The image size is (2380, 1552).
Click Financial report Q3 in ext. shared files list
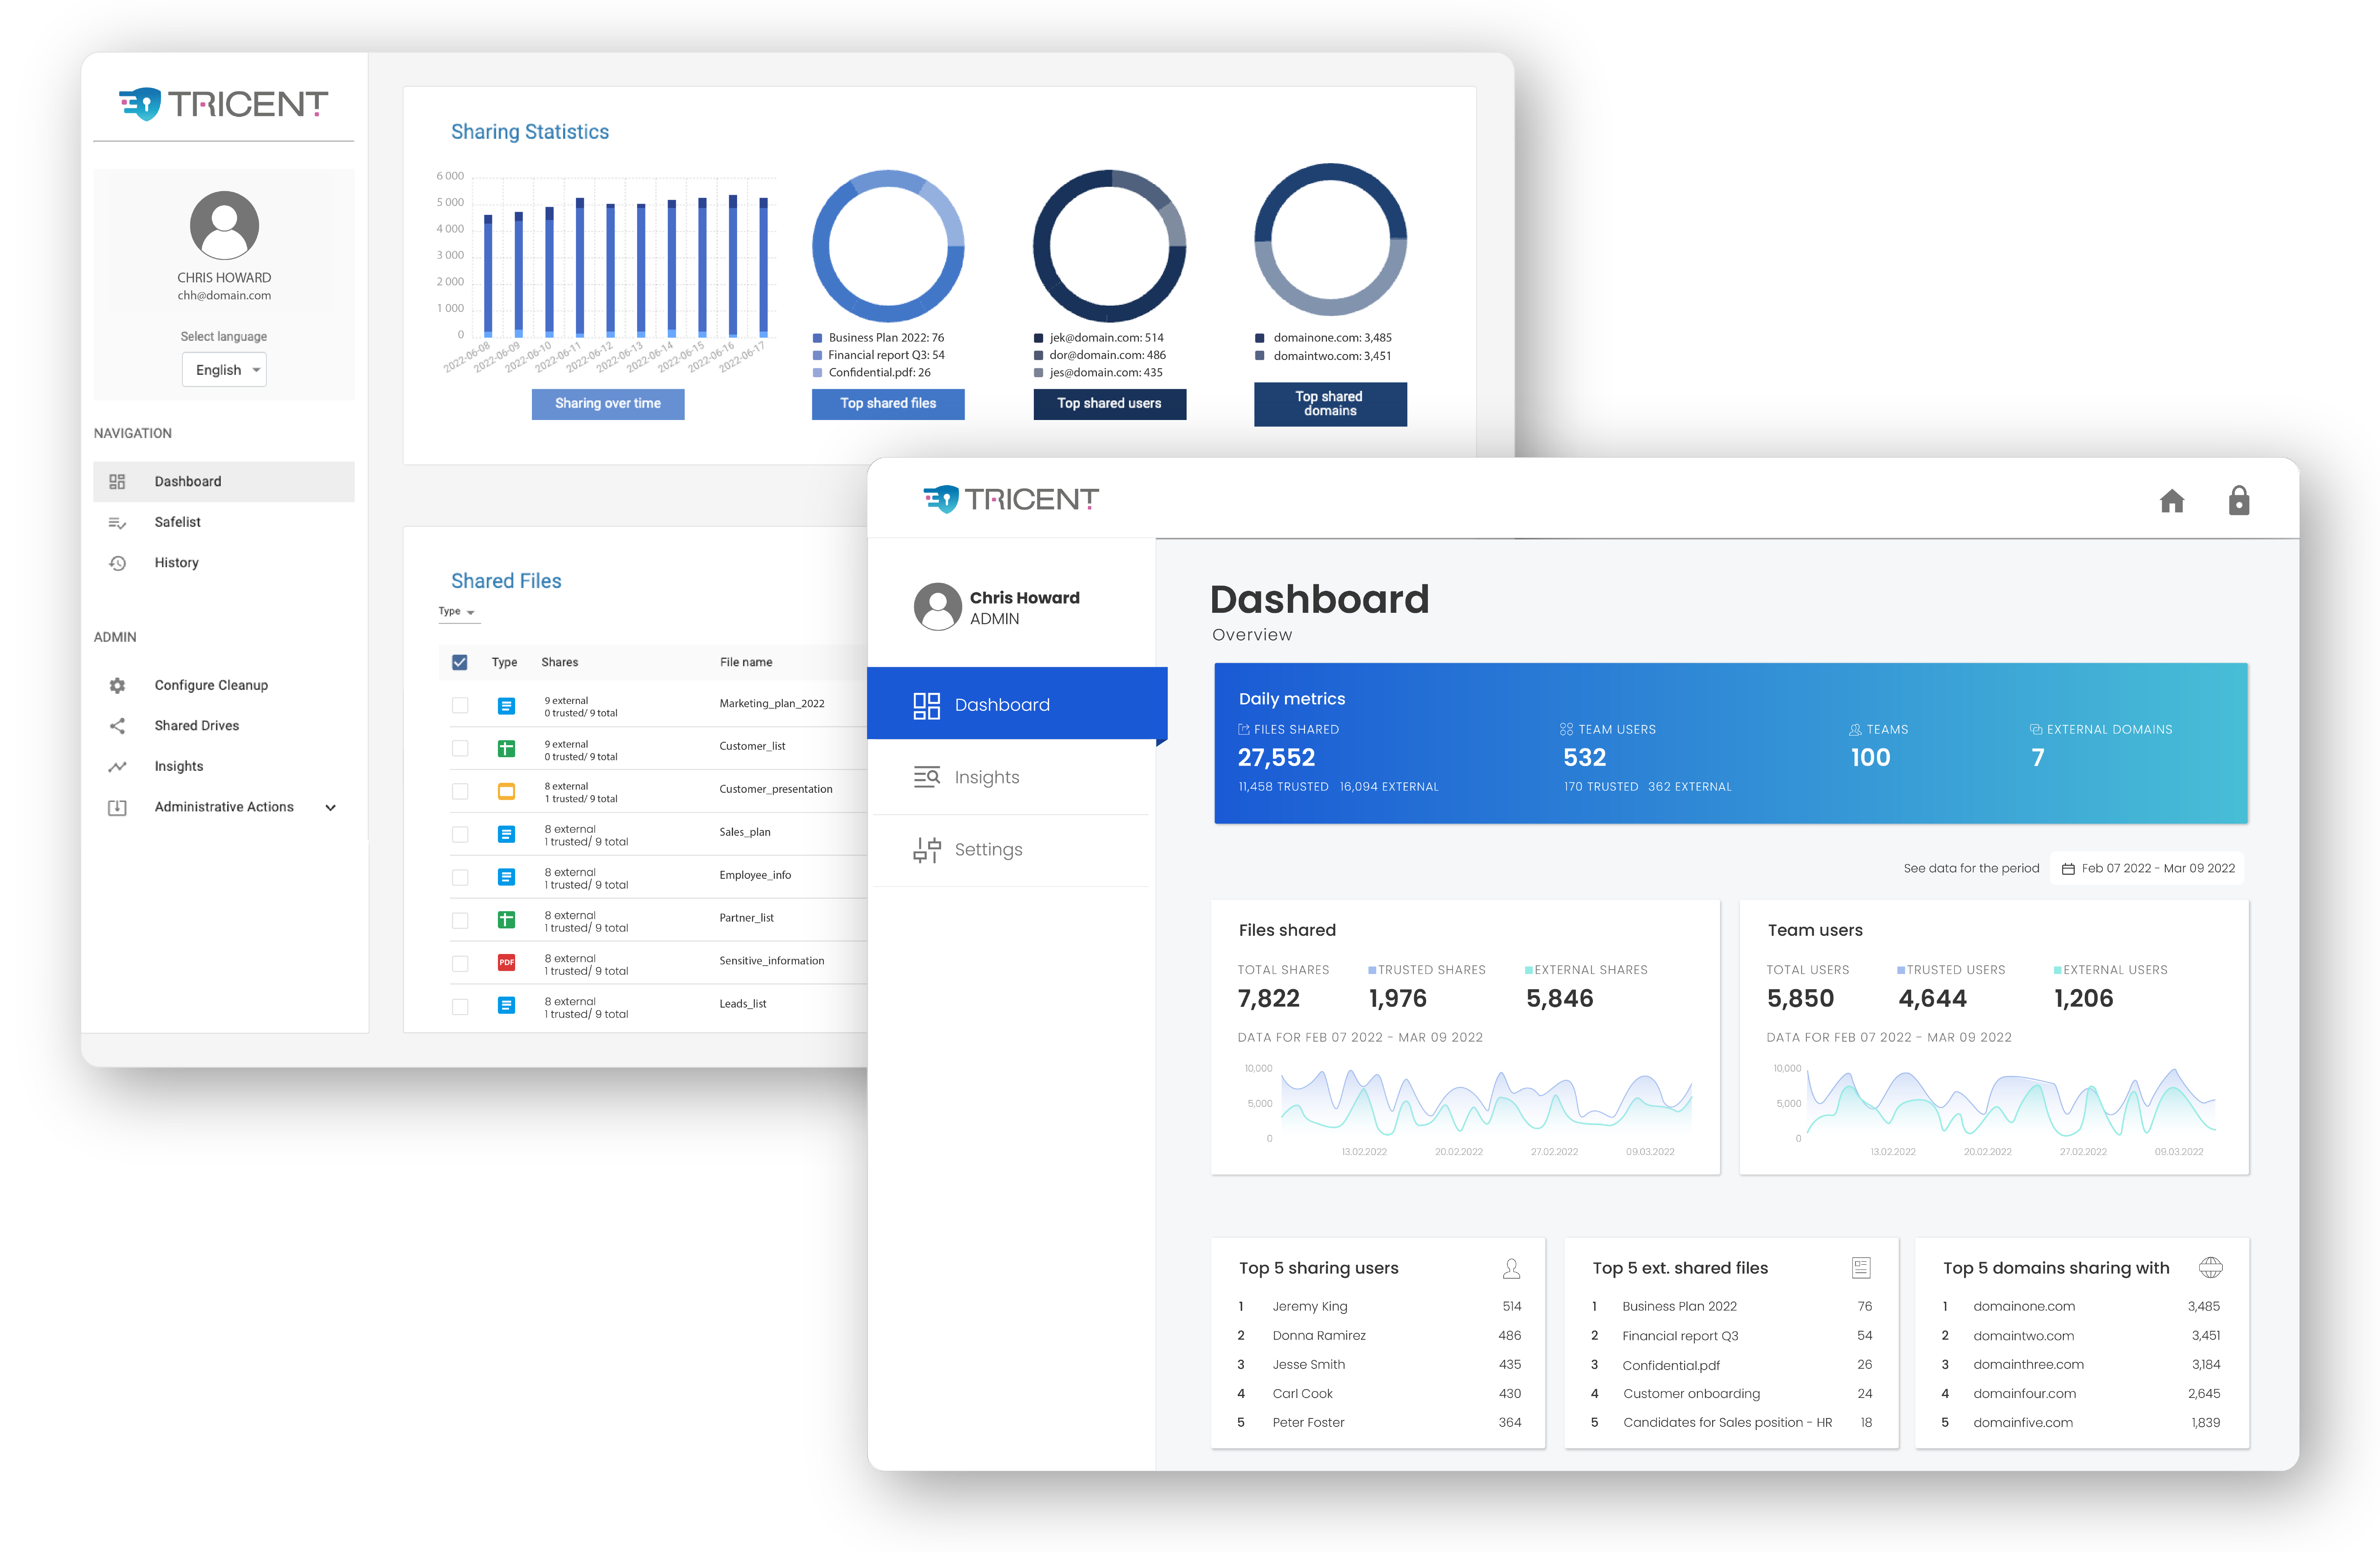[1680, 1336]
